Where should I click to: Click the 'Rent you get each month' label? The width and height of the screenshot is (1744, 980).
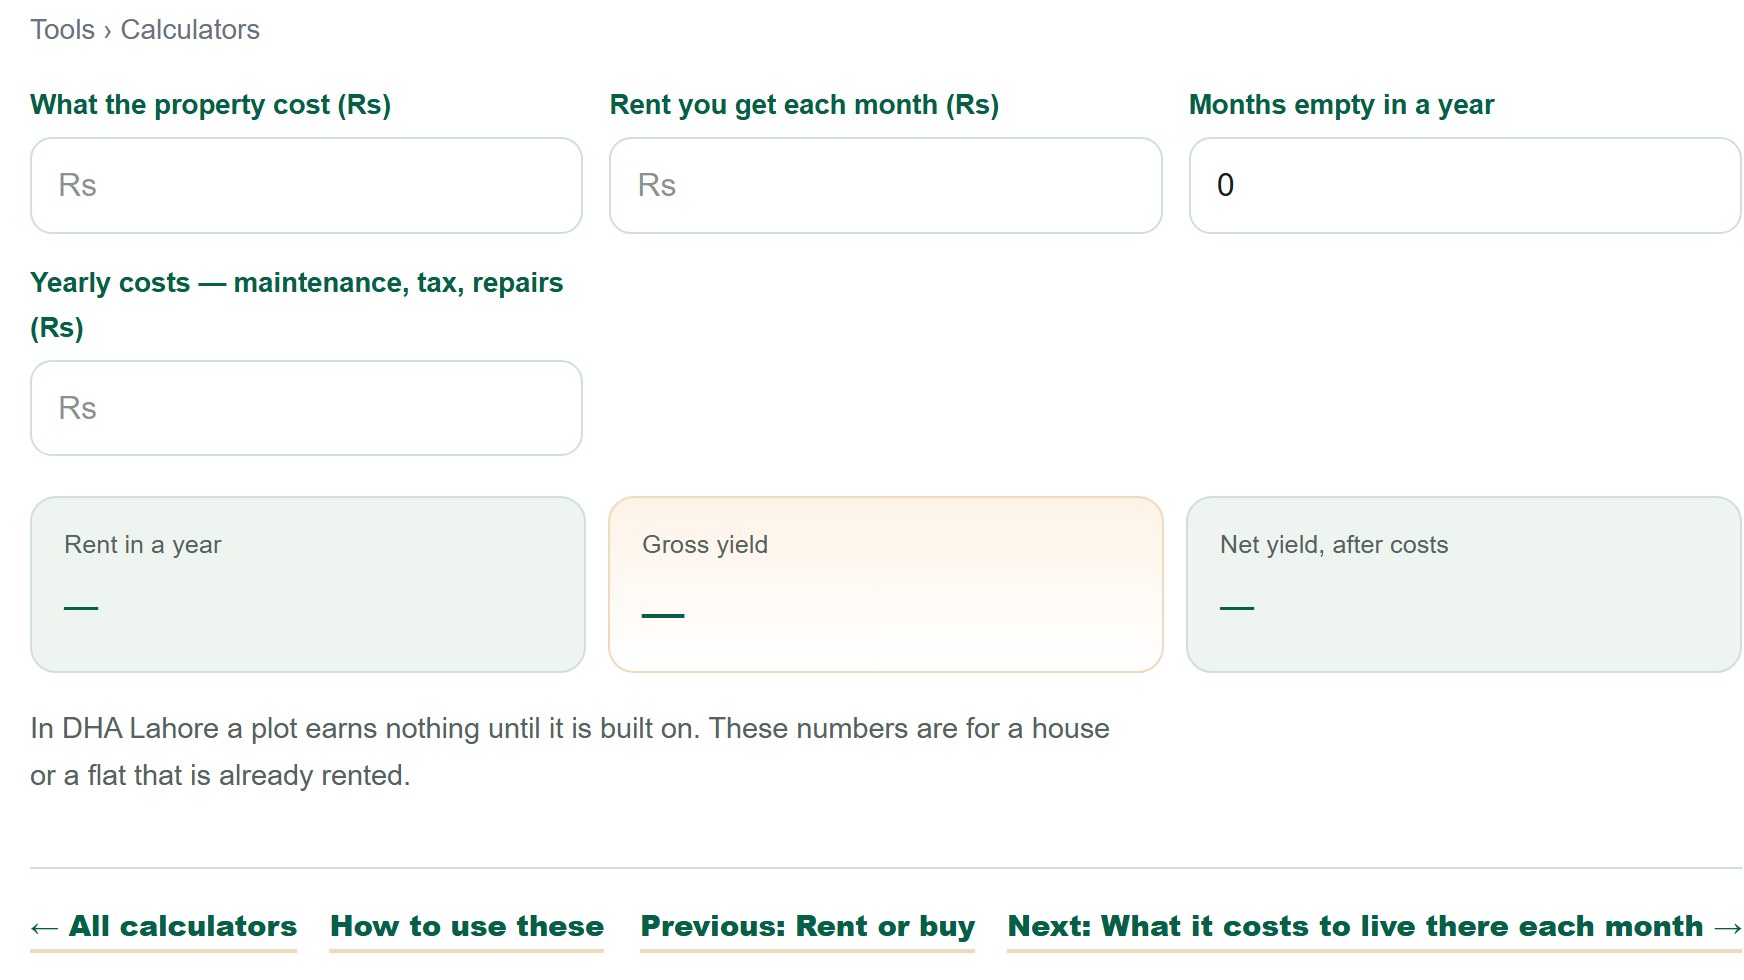tap(804, 105)
